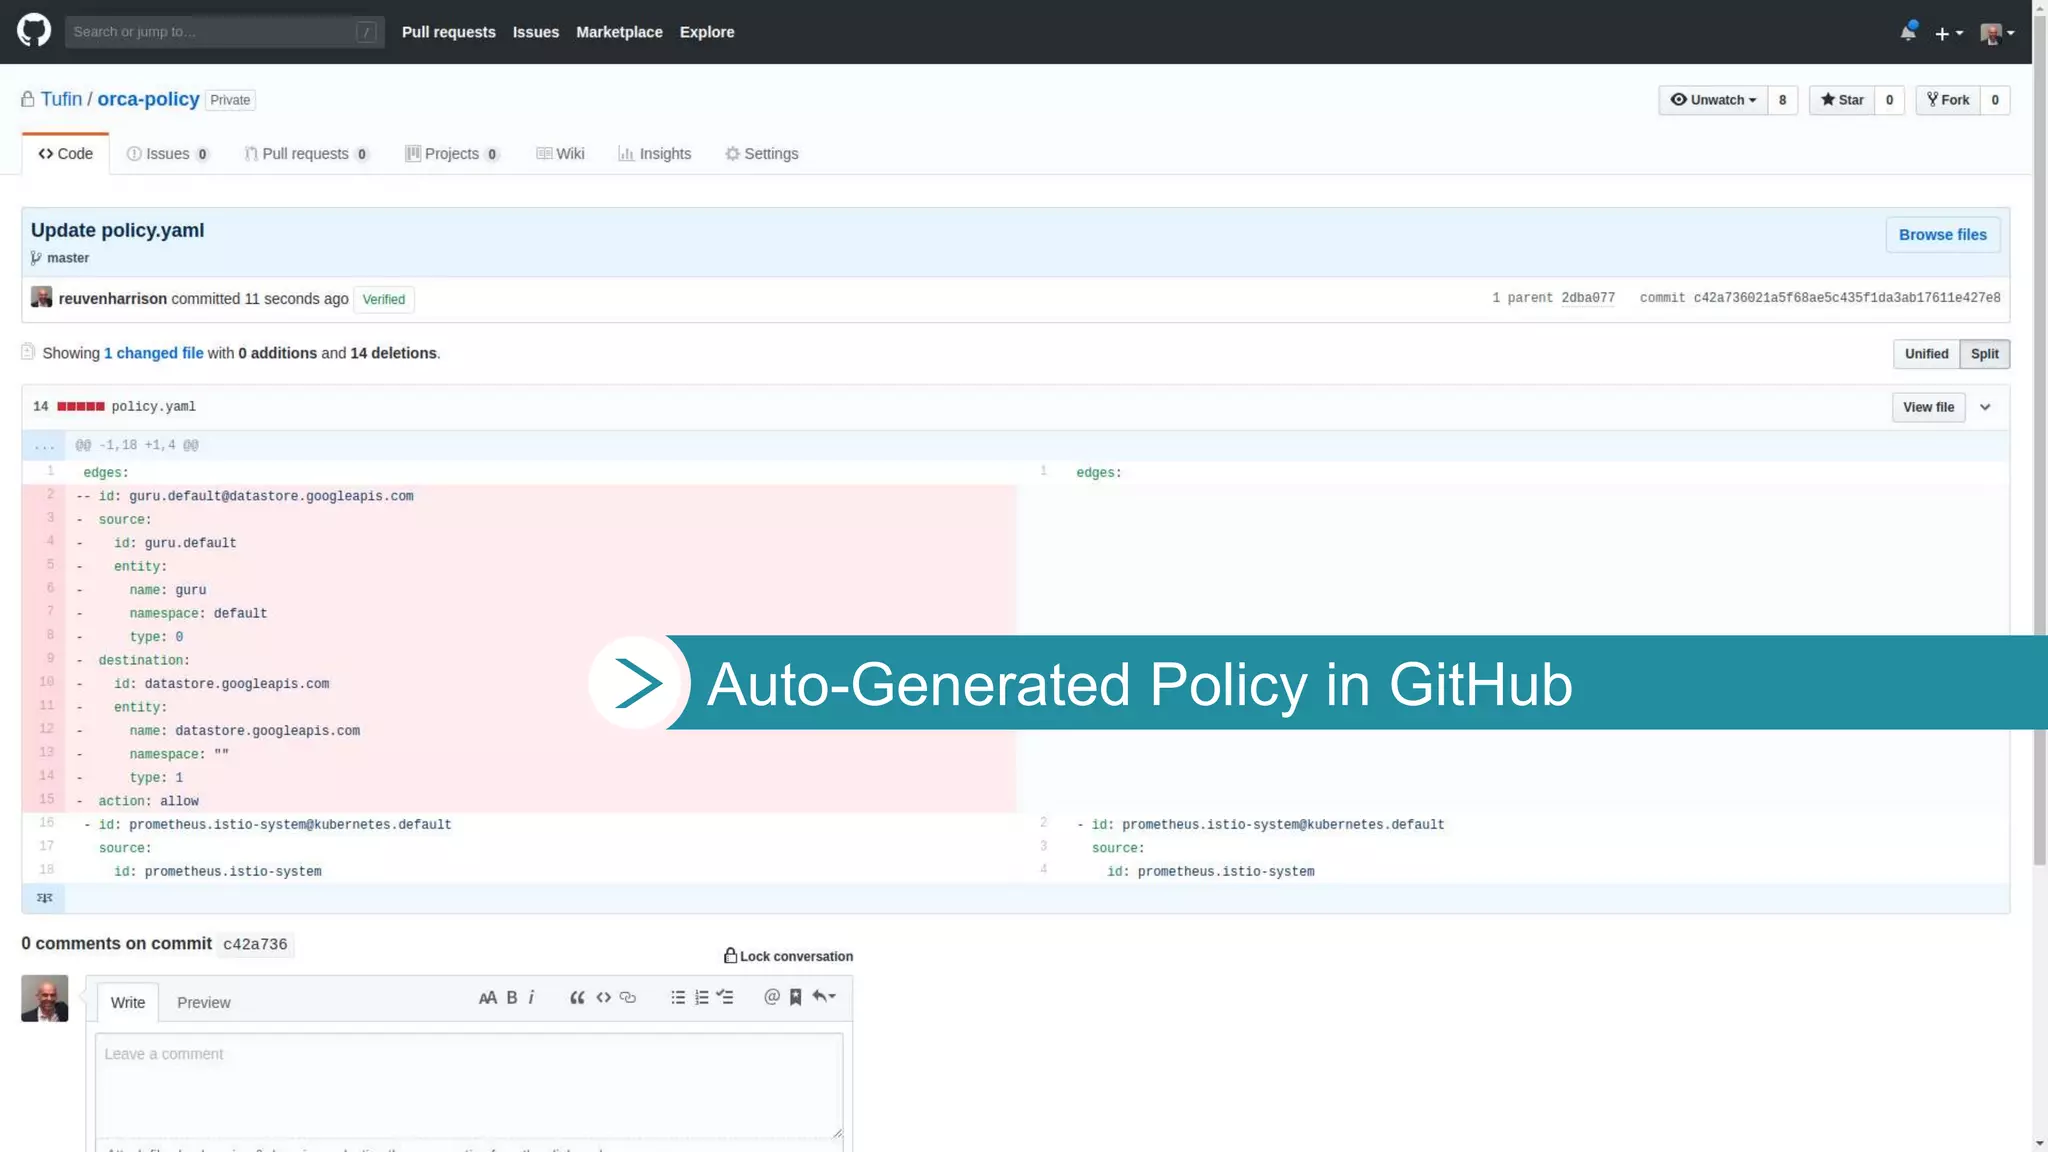
Task: Open the orca-policy repository link
Action: point(148,99)
